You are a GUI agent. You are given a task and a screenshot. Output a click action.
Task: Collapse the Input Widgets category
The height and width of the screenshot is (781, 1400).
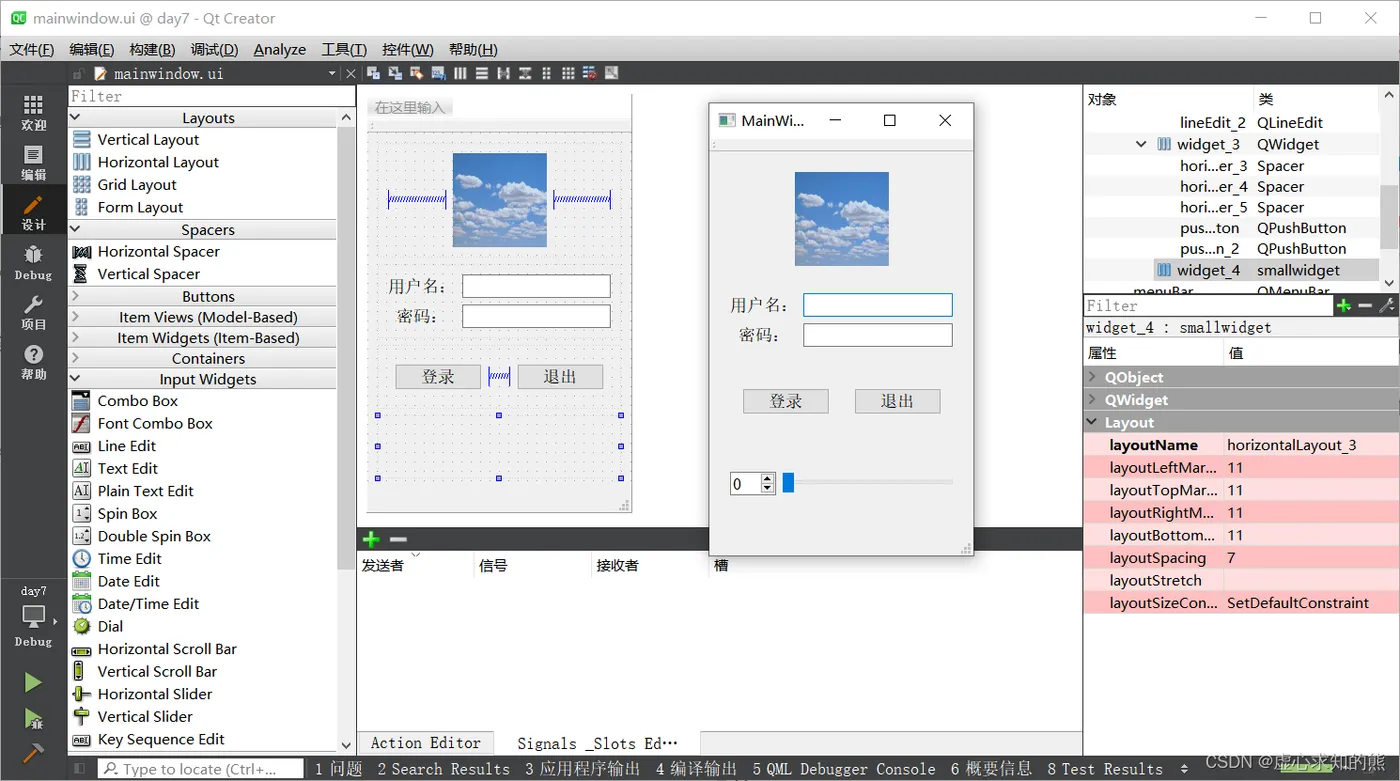coord(76,379)
